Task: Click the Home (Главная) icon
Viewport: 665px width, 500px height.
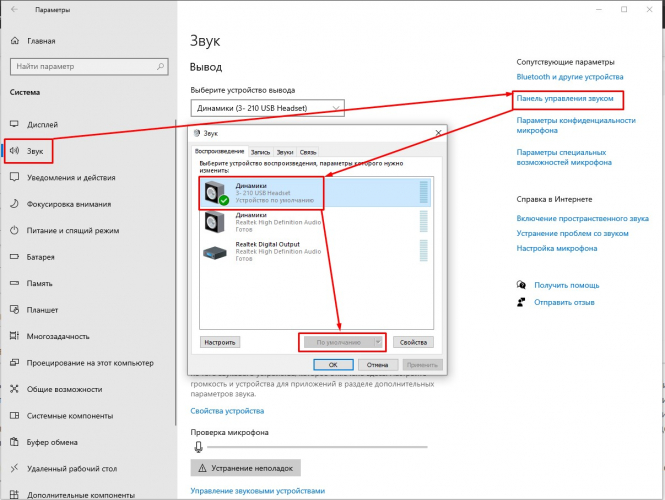Action: [x=15, y=42]
